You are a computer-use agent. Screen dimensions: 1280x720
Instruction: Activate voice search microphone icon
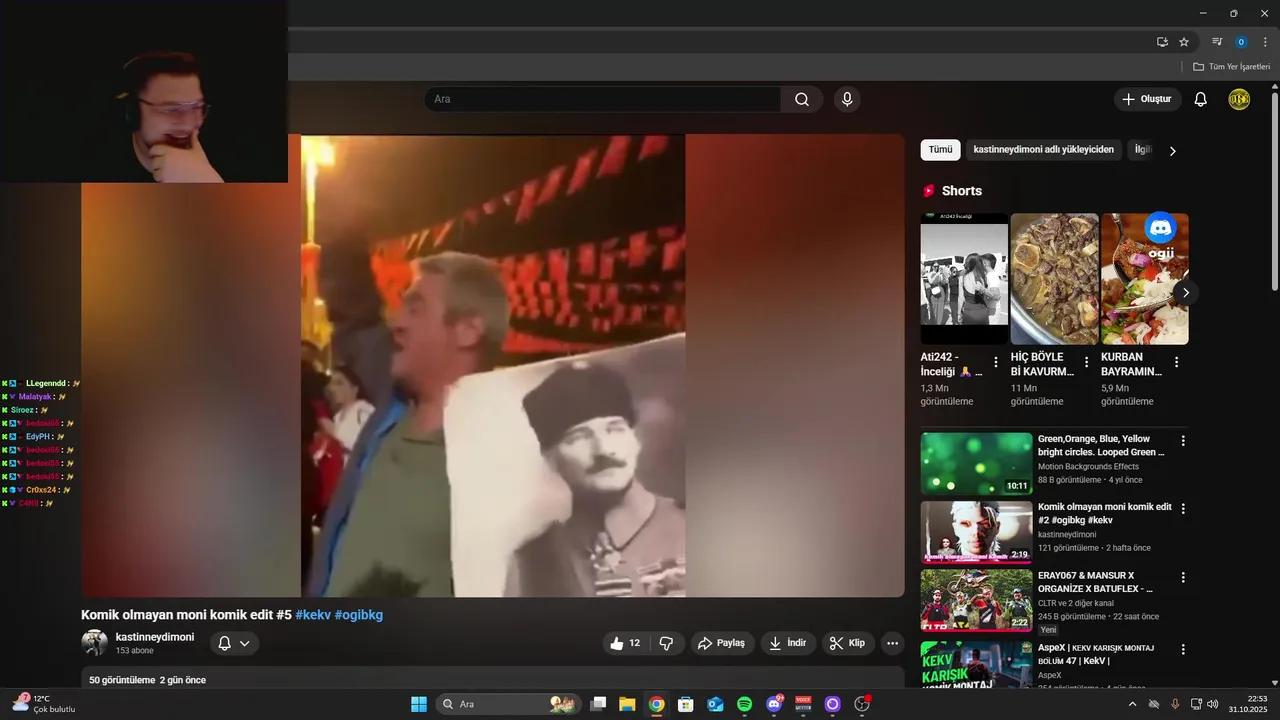(x=847, y=99)
